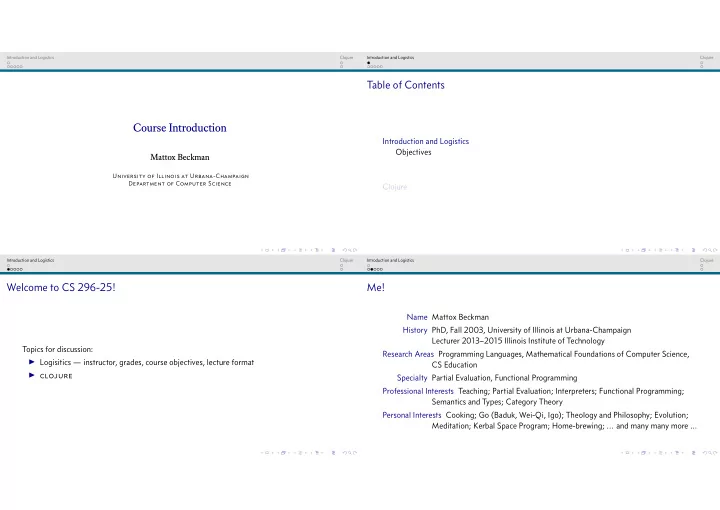The height and width of the screenshot is (510, 720).
Task: Click the 'CLOJURE' bullet item
Action: 56,376
